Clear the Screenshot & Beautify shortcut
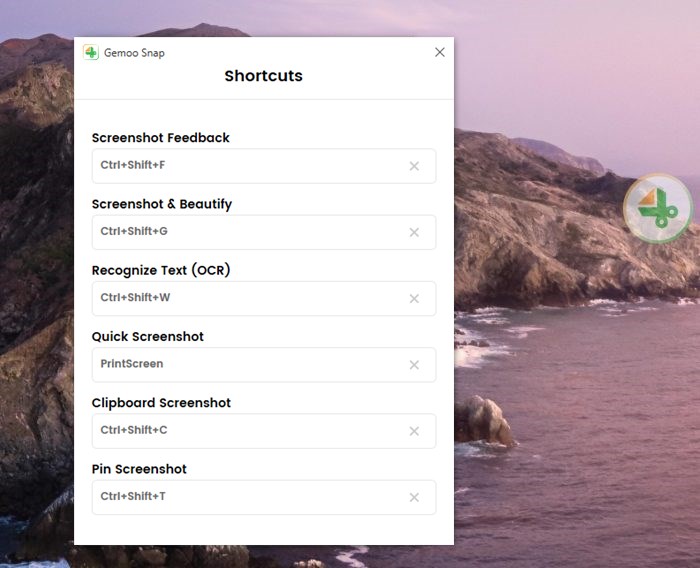 click(414, 232)
